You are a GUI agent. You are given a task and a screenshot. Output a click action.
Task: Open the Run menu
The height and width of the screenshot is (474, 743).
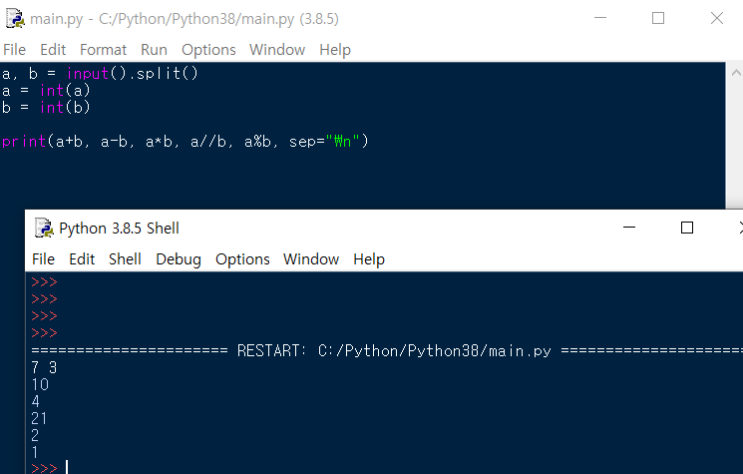(154, 50)
